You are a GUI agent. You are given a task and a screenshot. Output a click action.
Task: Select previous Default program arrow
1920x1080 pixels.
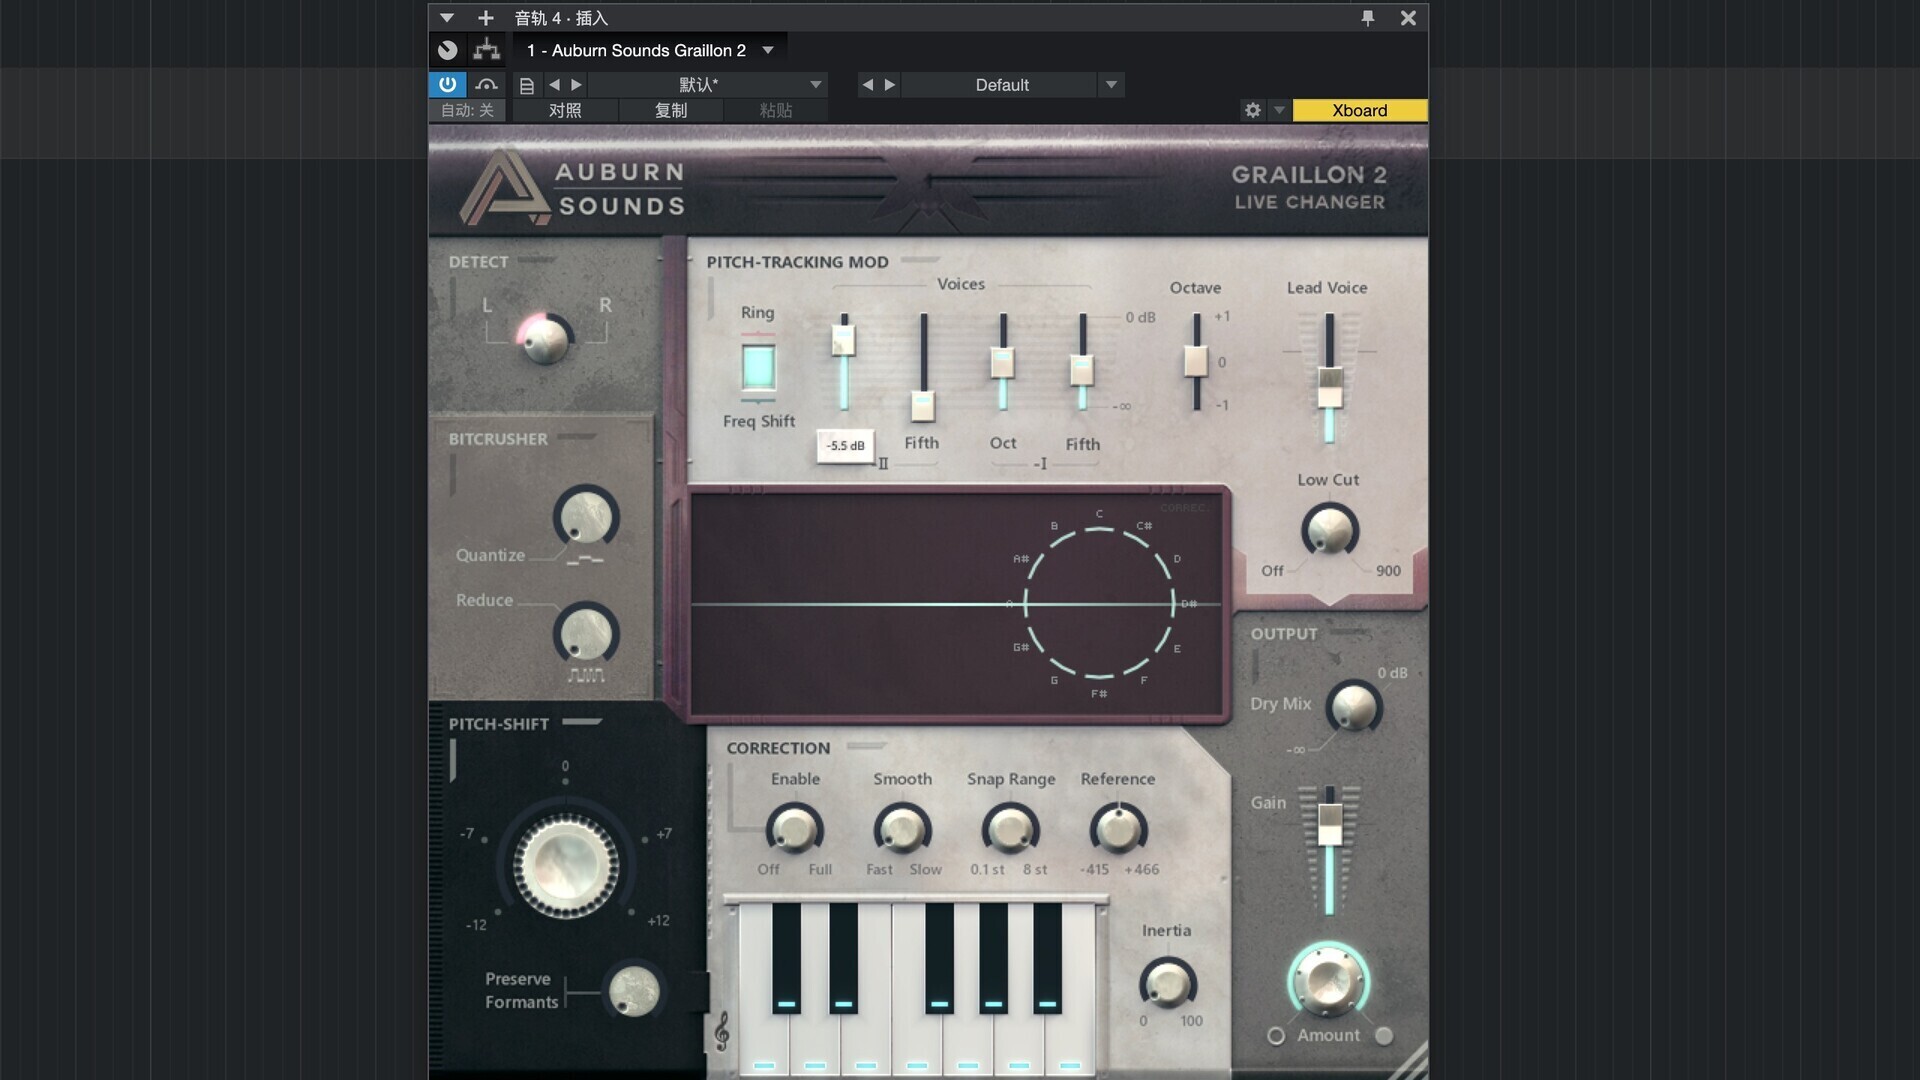pos(867,85)
